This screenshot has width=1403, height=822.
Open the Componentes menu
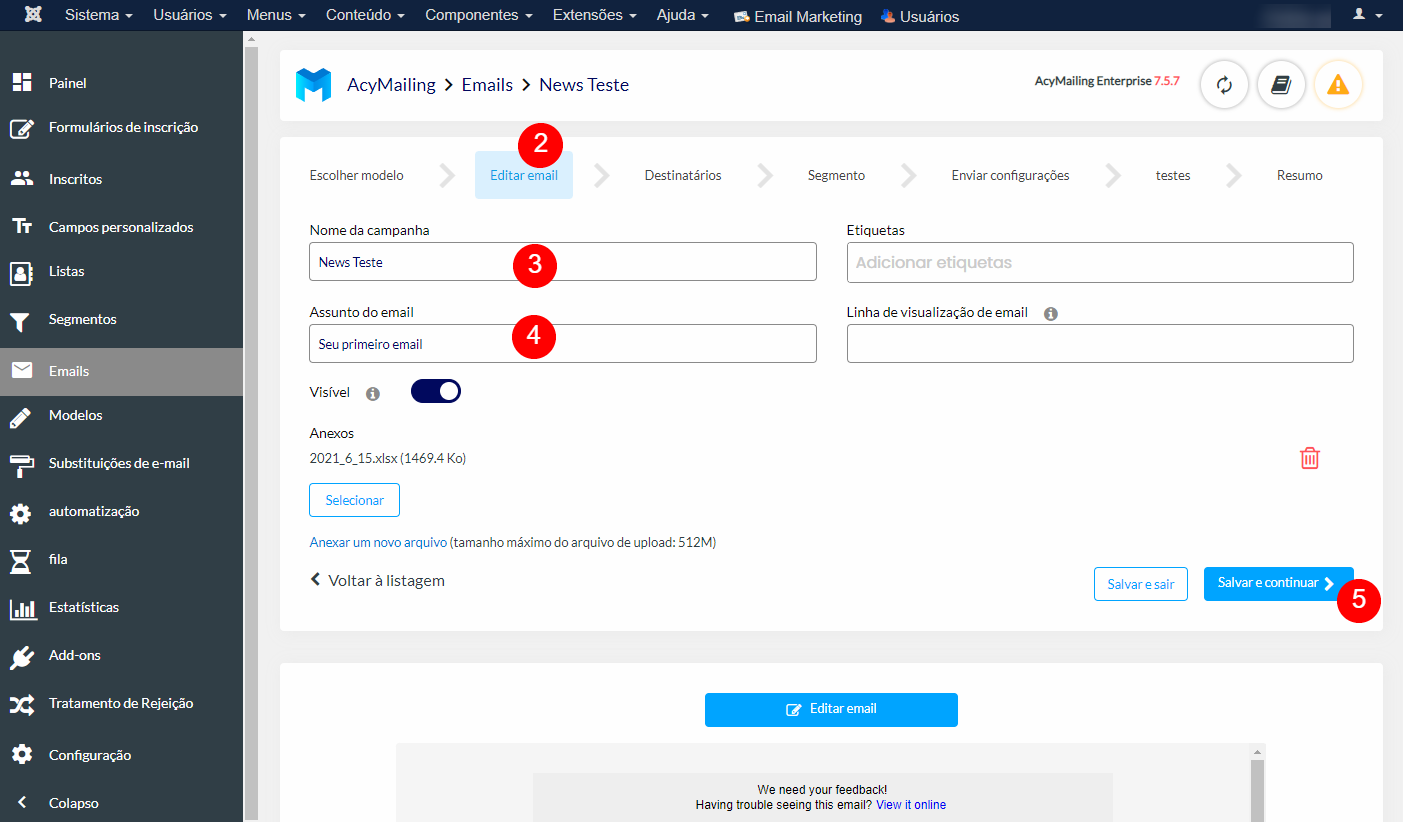(x=478, y=15)
